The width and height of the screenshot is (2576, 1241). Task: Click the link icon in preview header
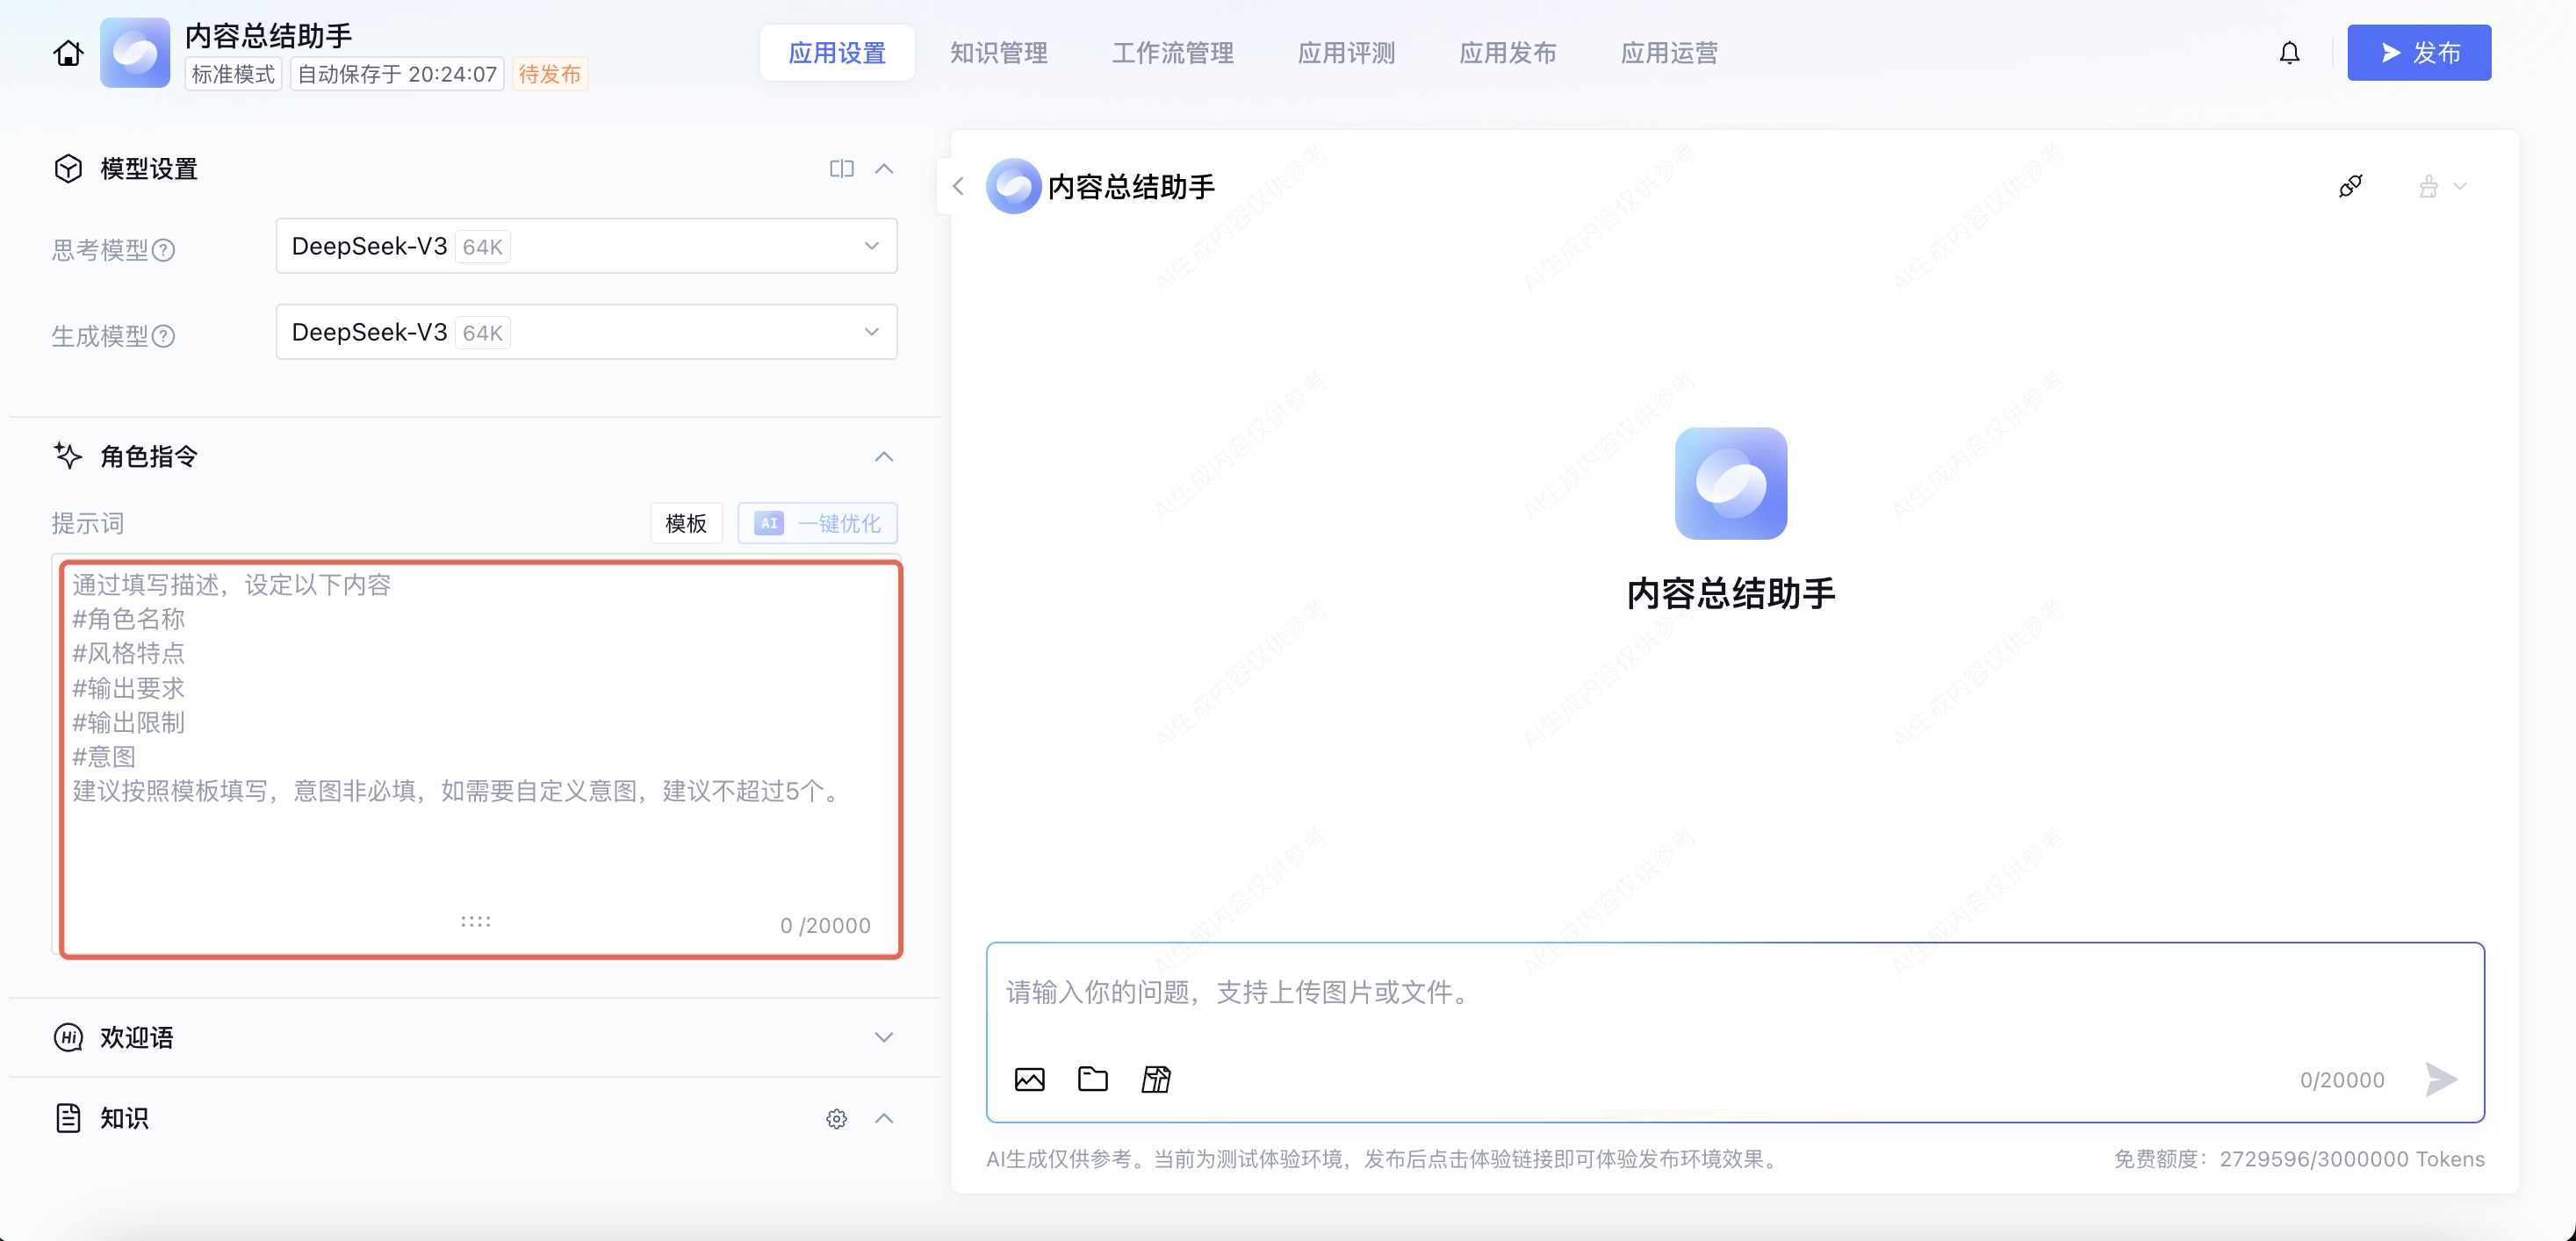point(2350,186)
